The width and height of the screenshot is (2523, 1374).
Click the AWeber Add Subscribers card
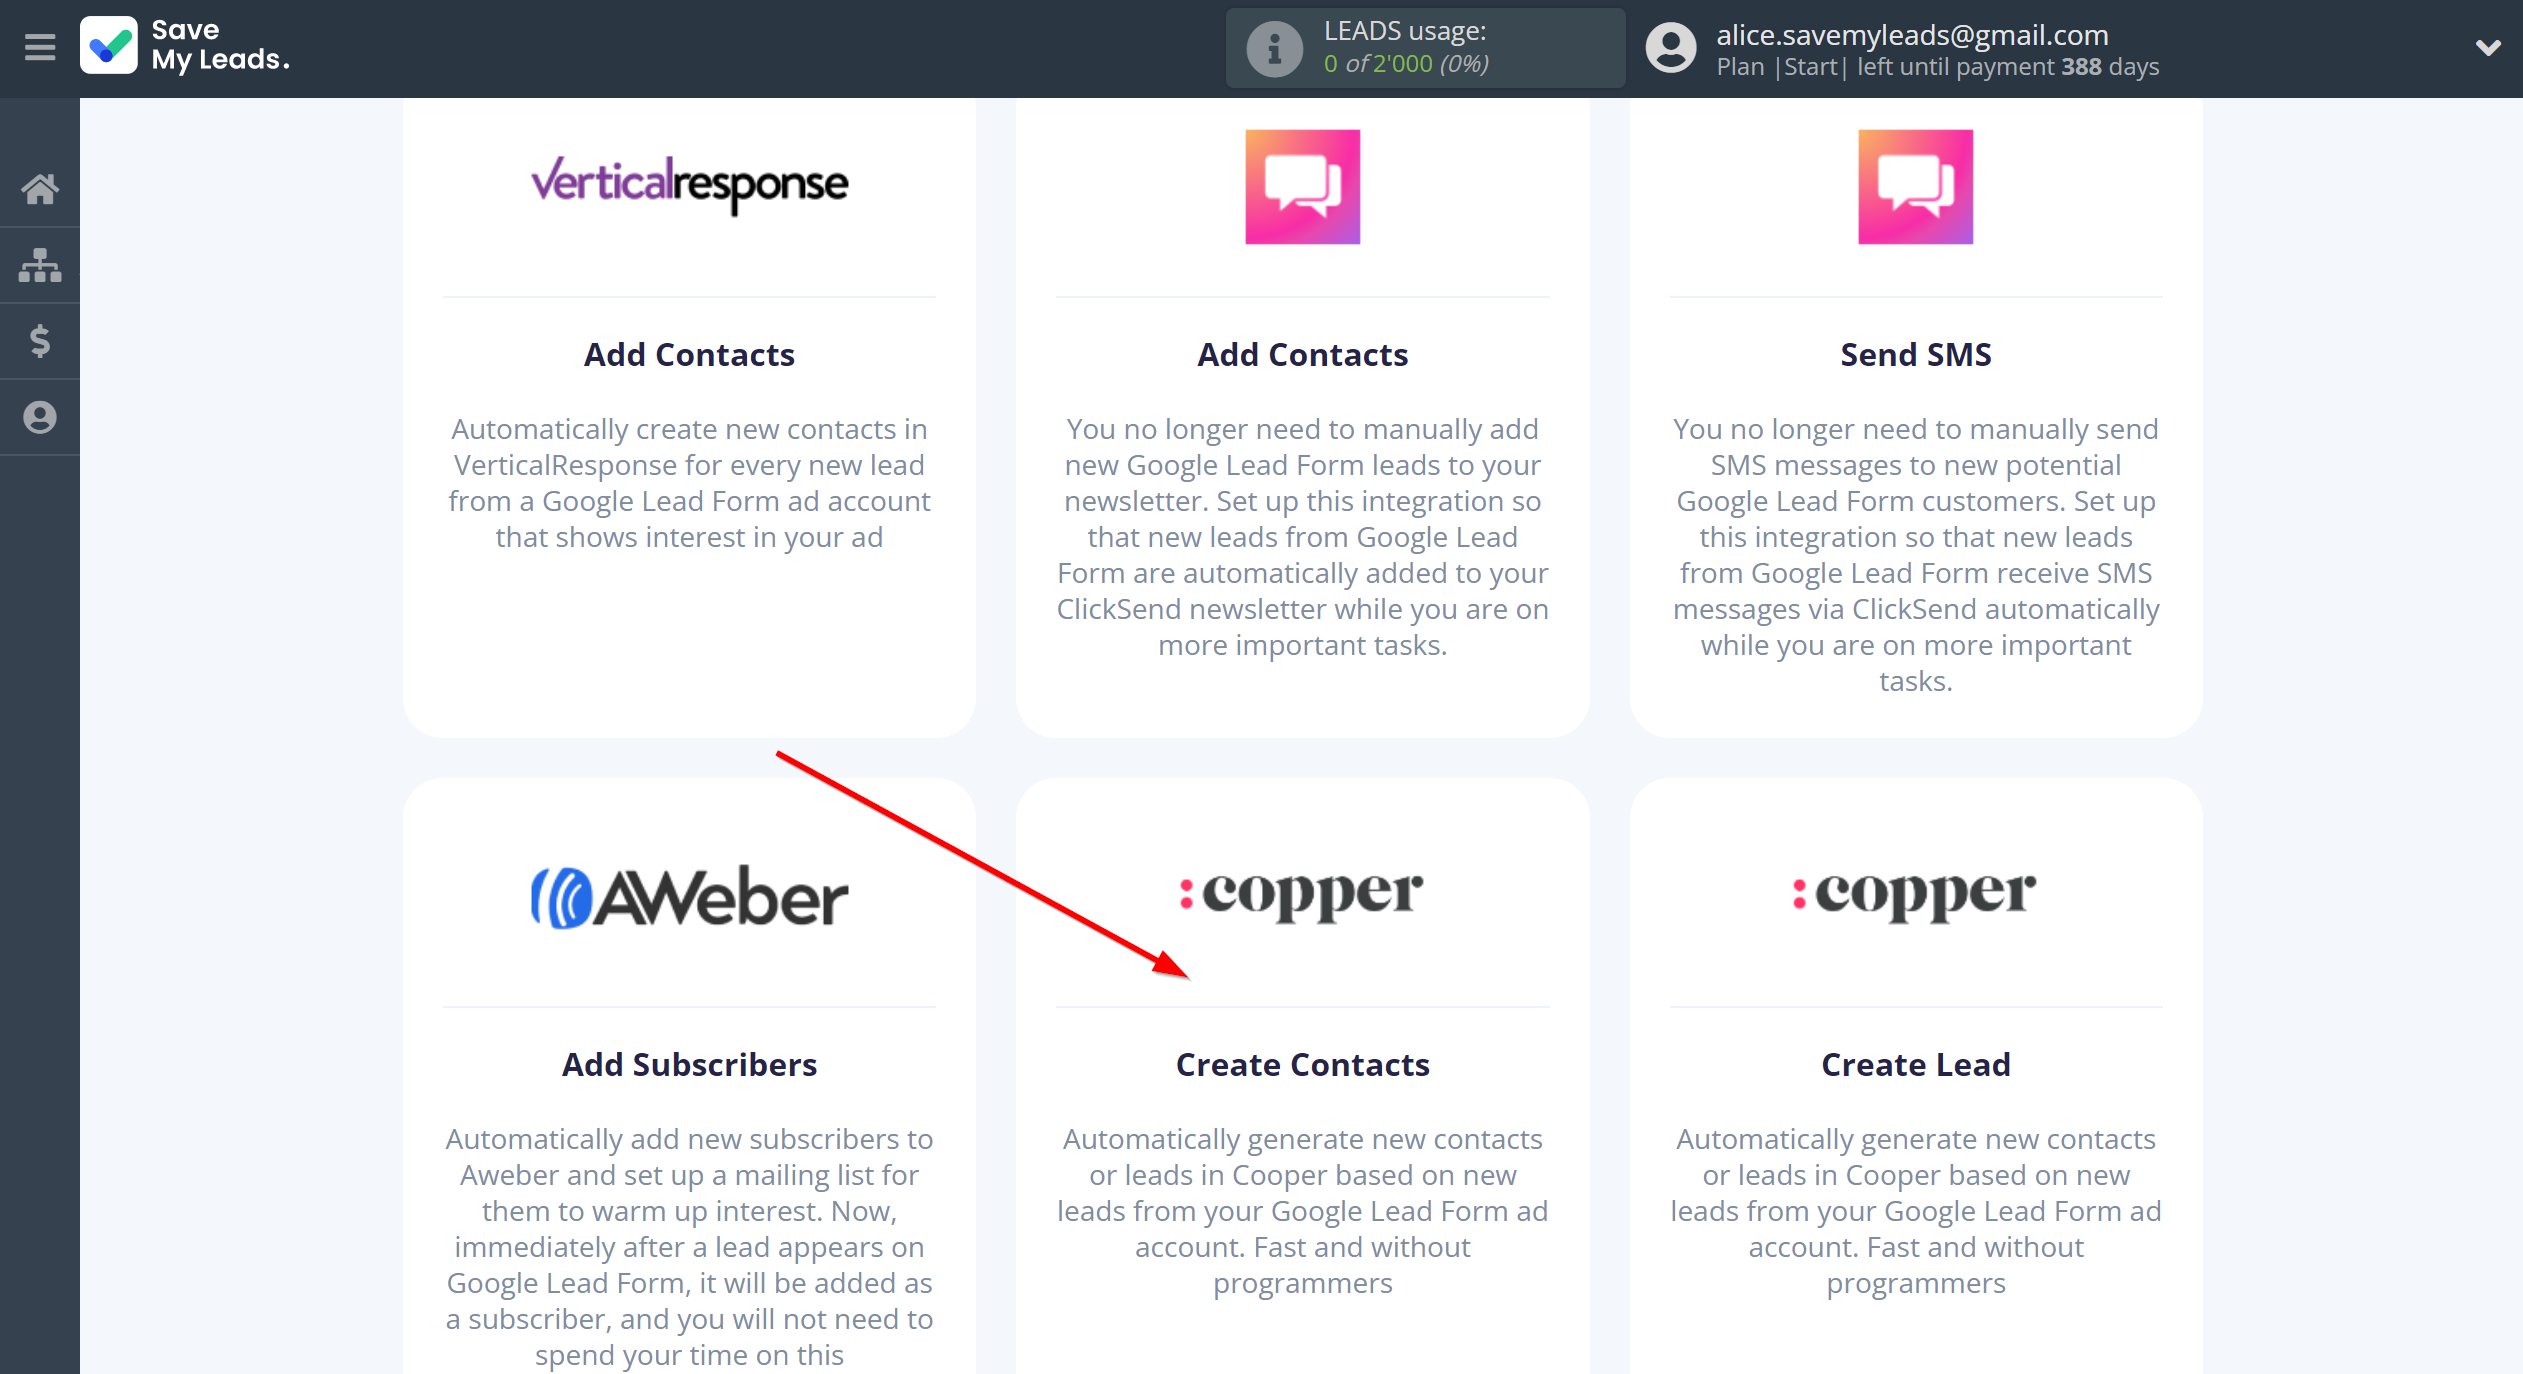[690, 1064]
